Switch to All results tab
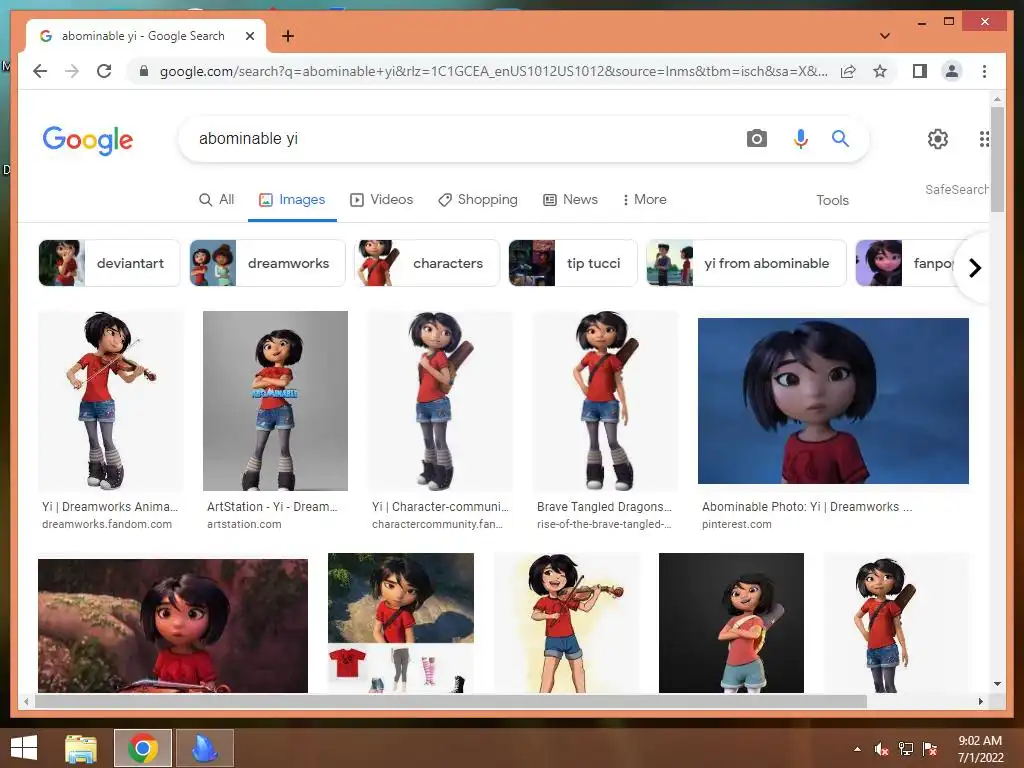 coord(217,200)
